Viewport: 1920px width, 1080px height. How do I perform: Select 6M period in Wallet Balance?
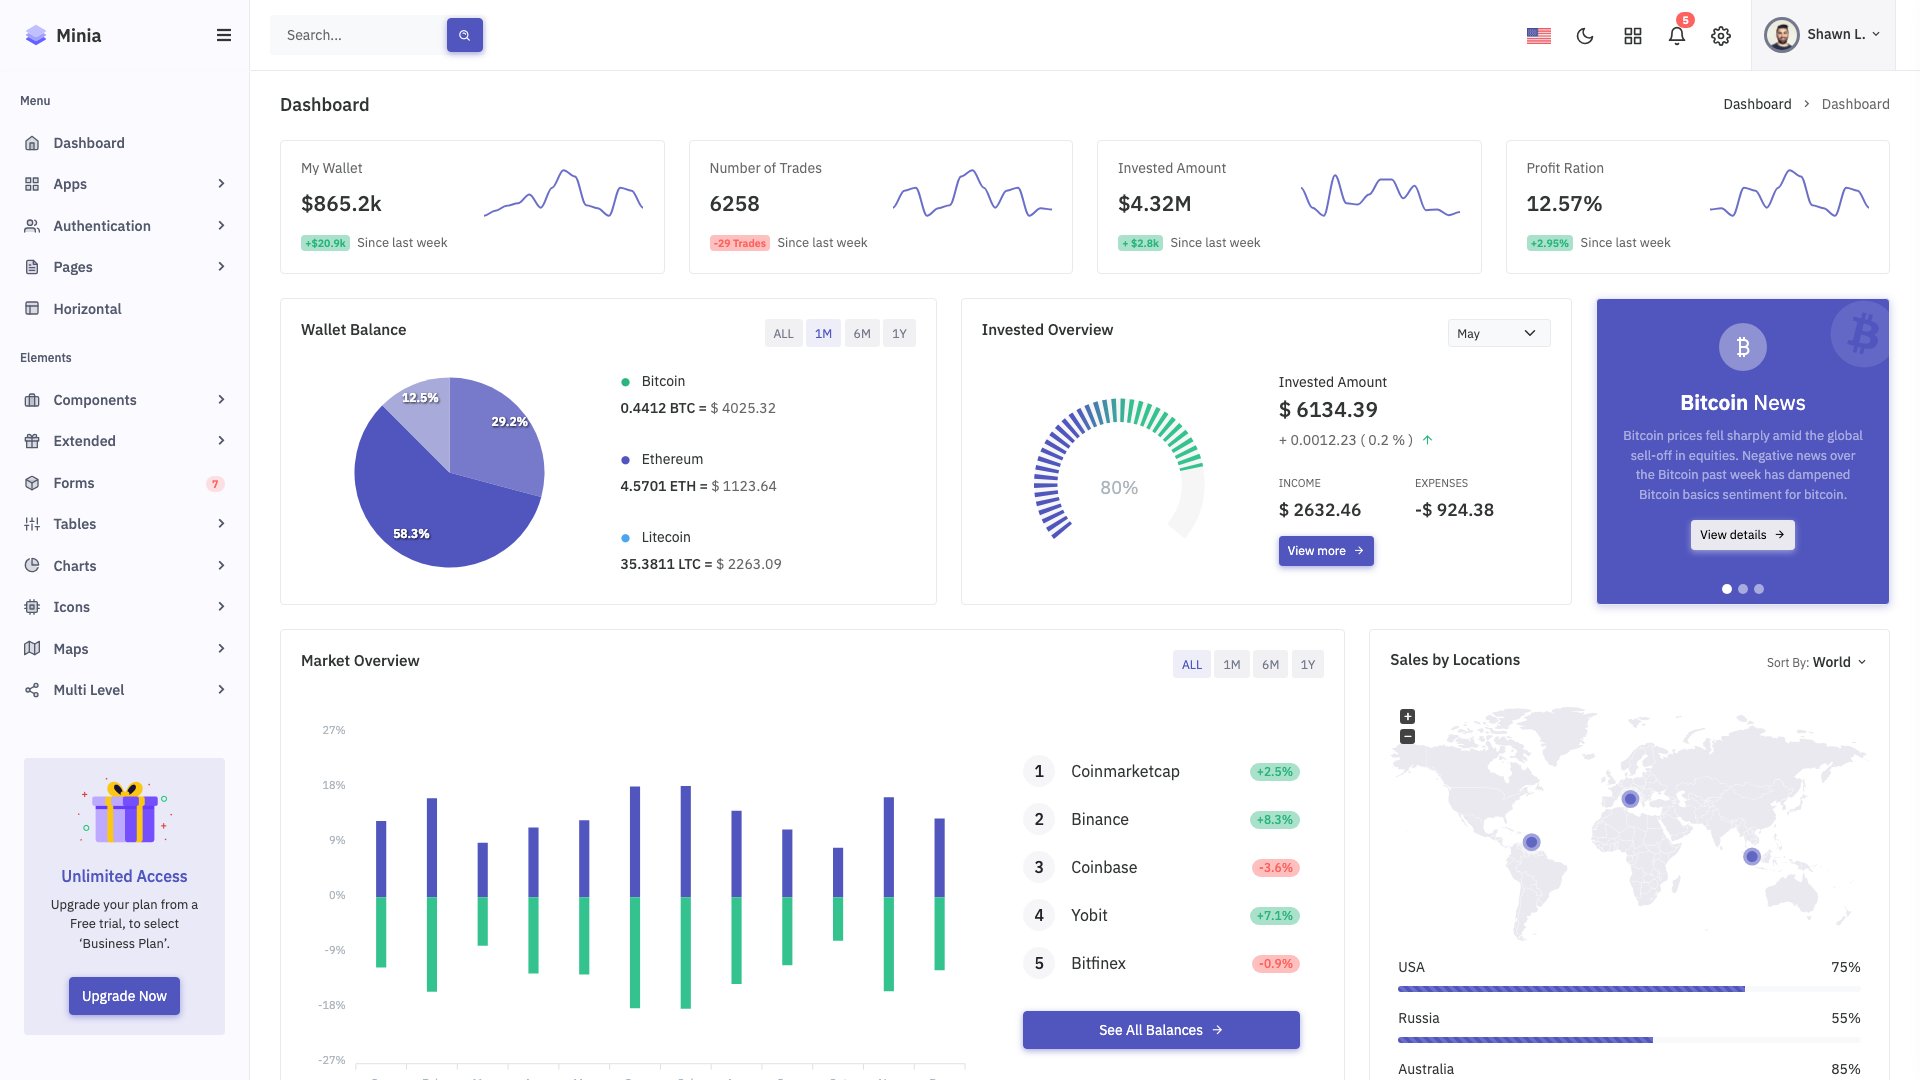click(x=861, y=333)
